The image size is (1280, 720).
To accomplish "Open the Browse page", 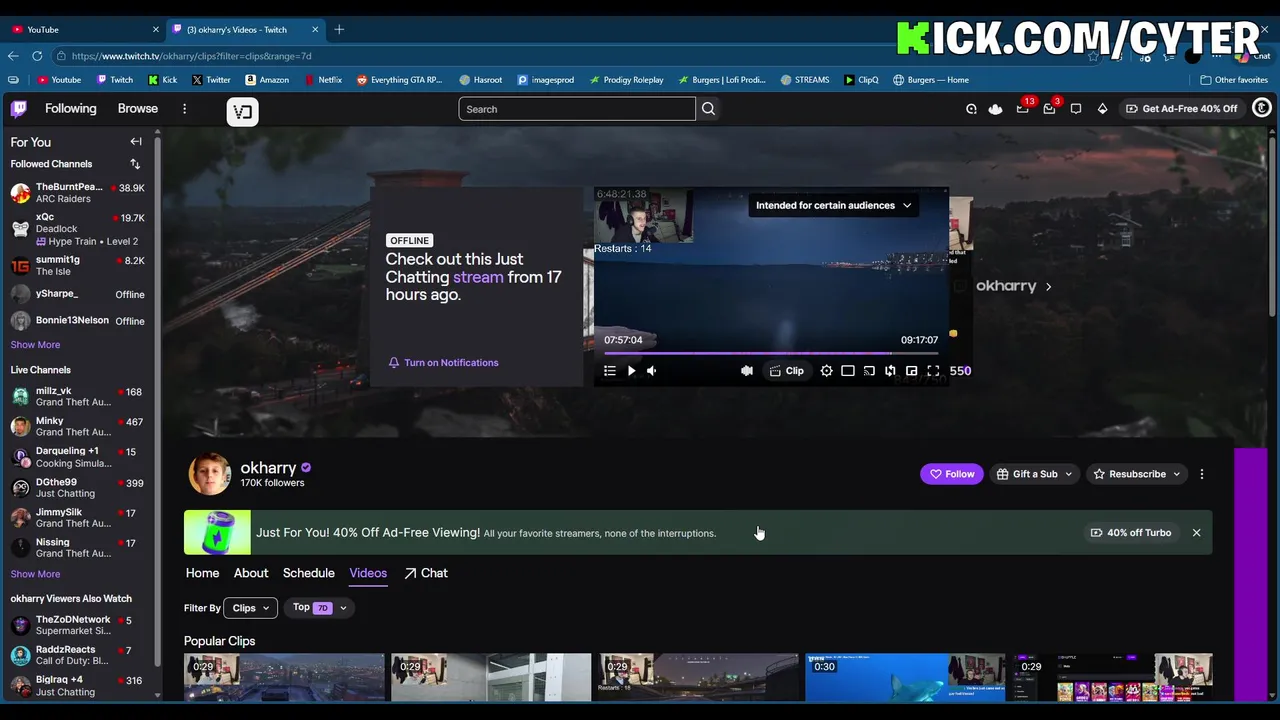I will tap(138, 109).
